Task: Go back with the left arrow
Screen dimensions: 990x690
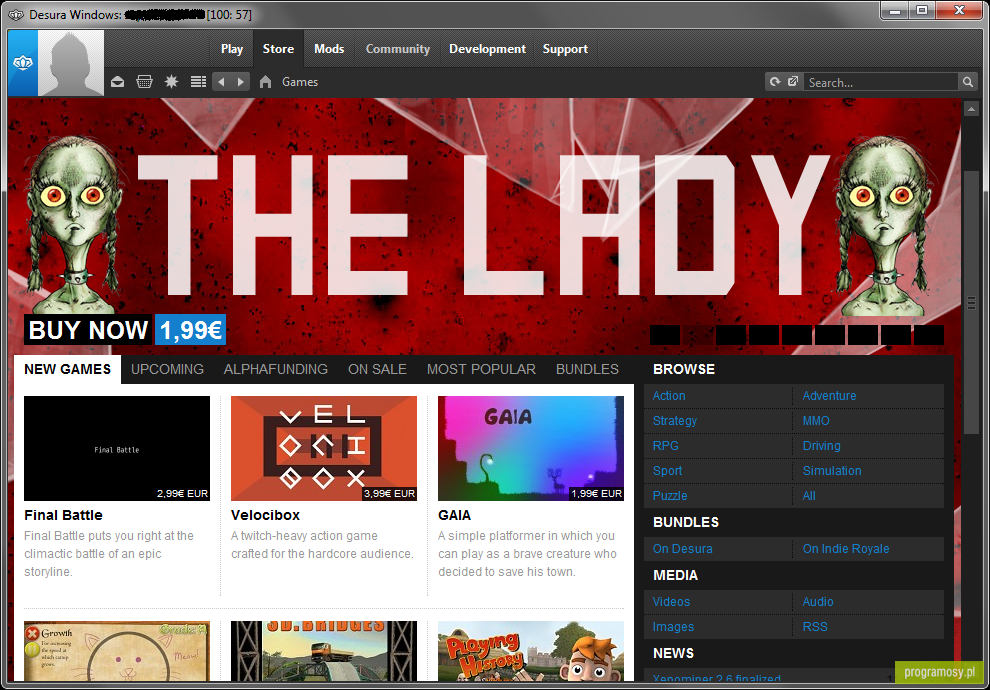Action: click(x=221, y=82)
